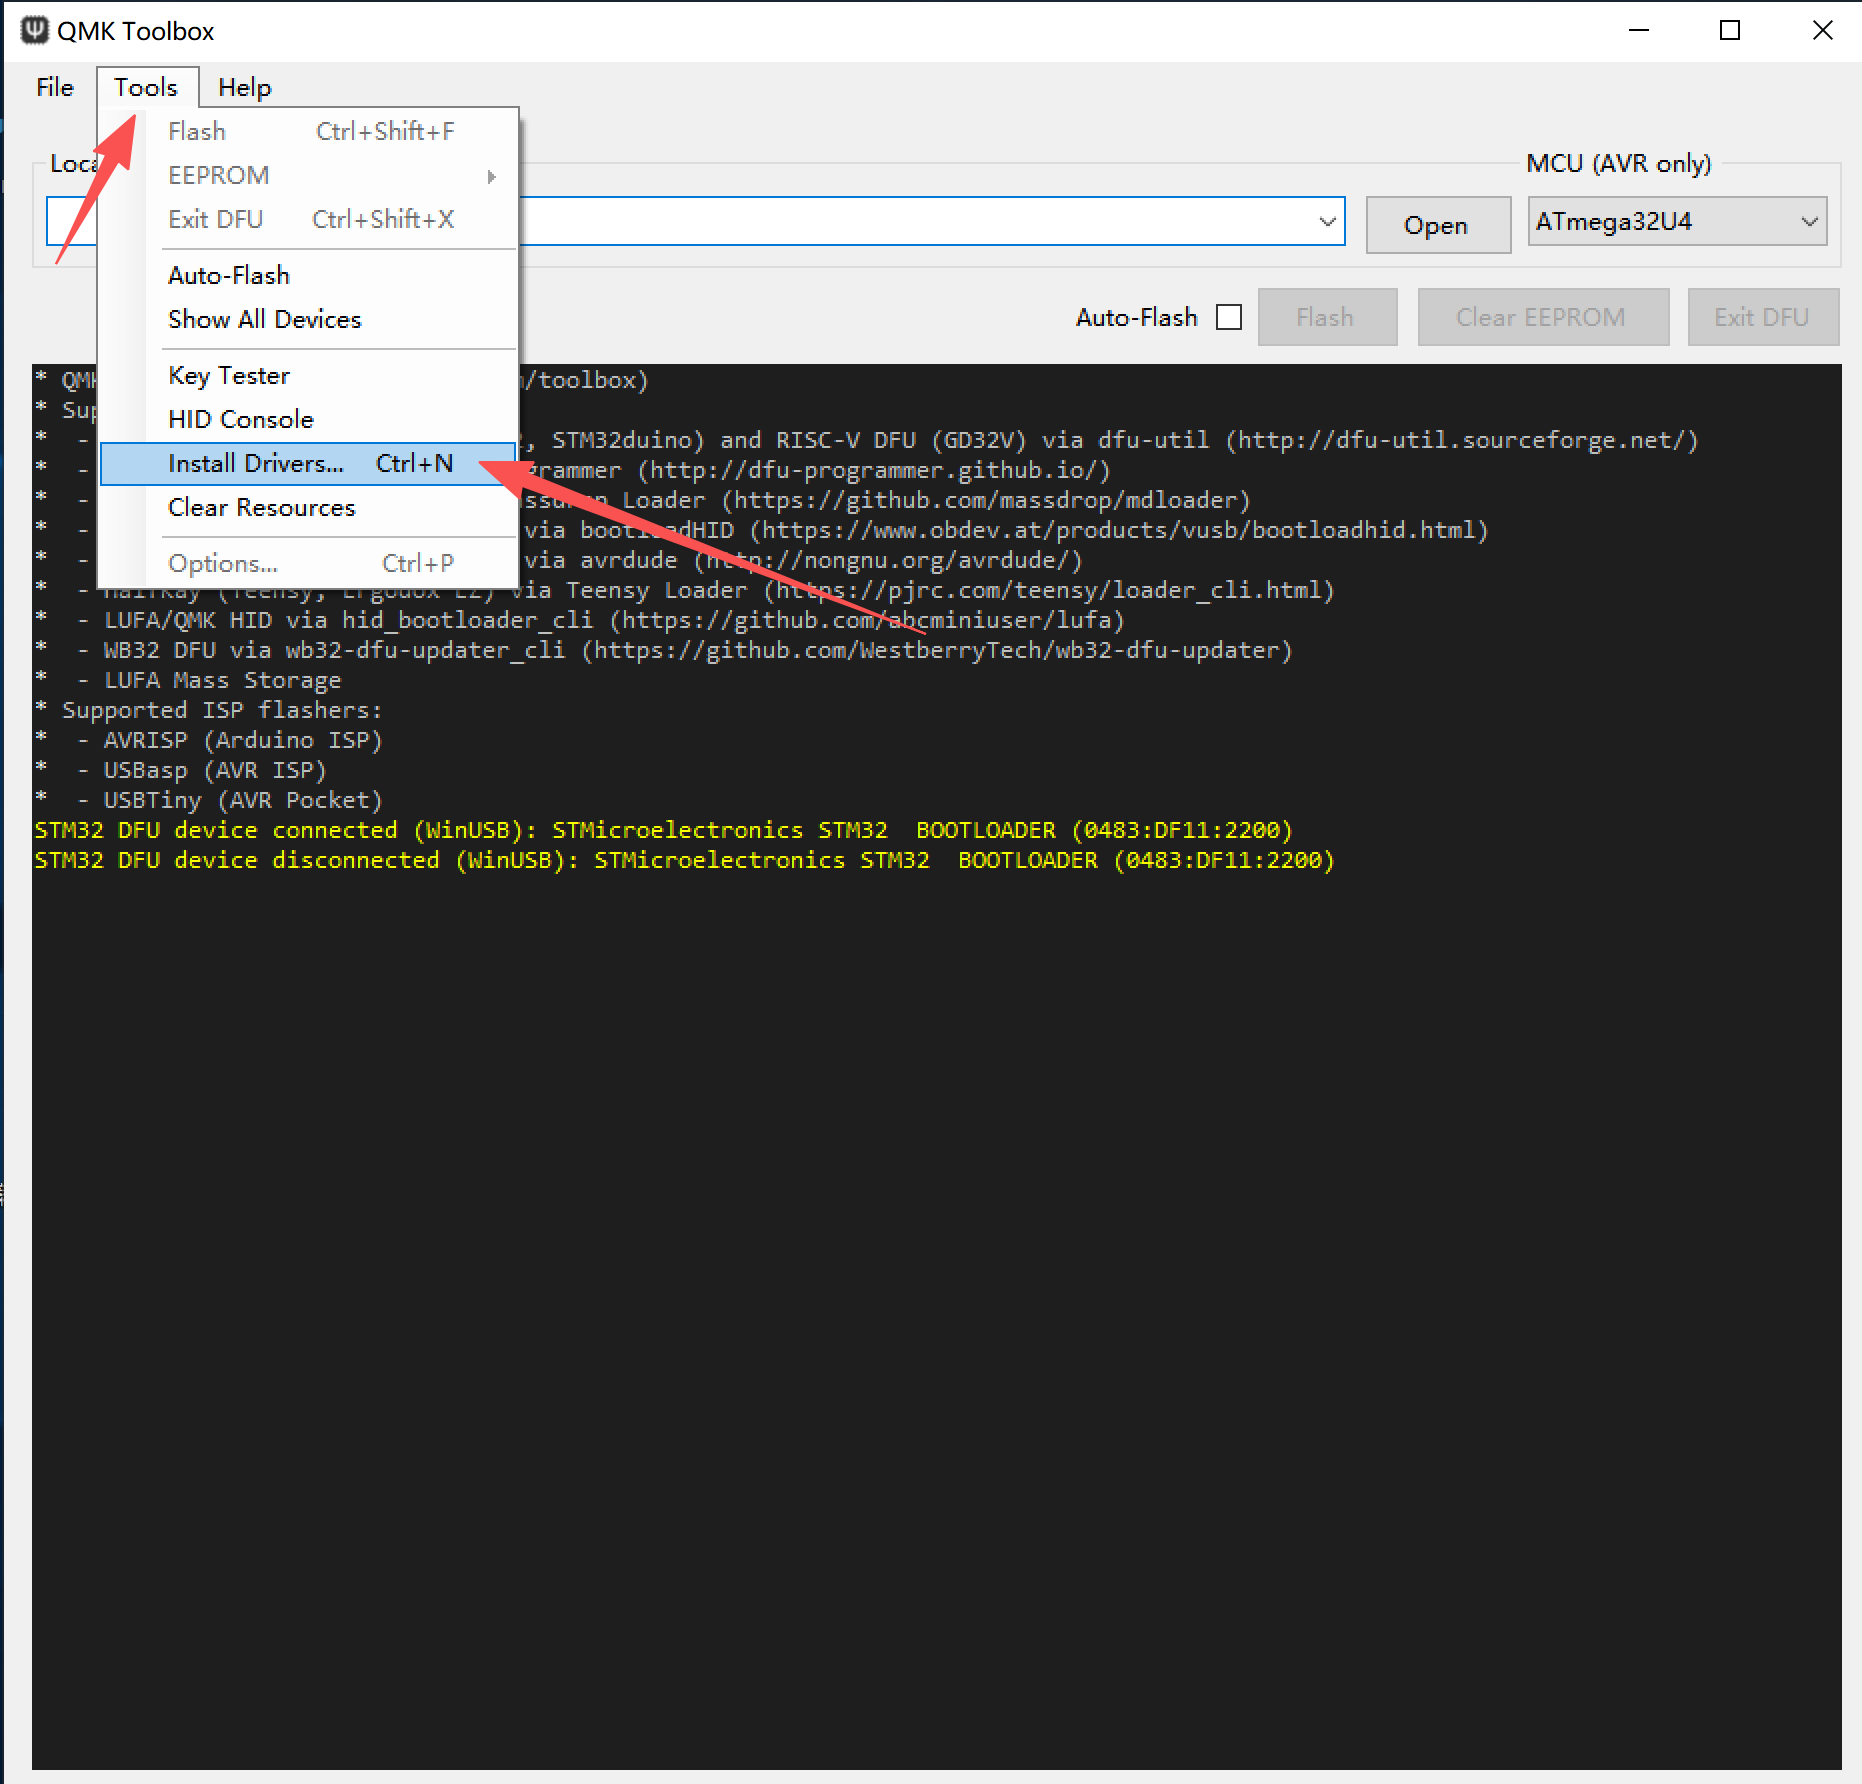
Task: Expand the EEPROM submenu arrow
Action: pos(491,177)
